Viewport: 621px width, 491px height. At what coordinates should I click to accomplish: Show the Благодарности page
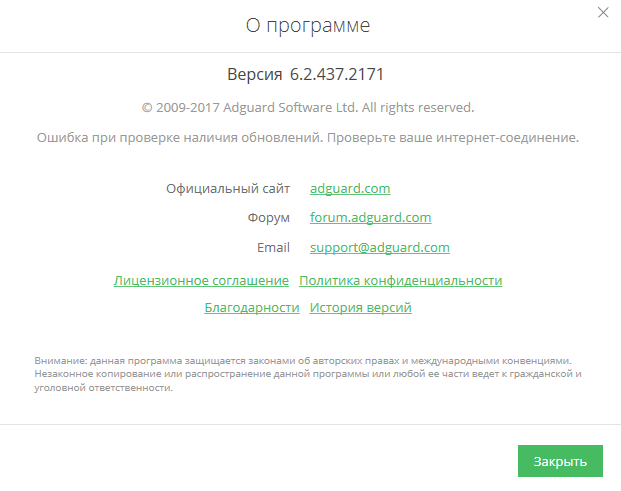pos(252,308)
